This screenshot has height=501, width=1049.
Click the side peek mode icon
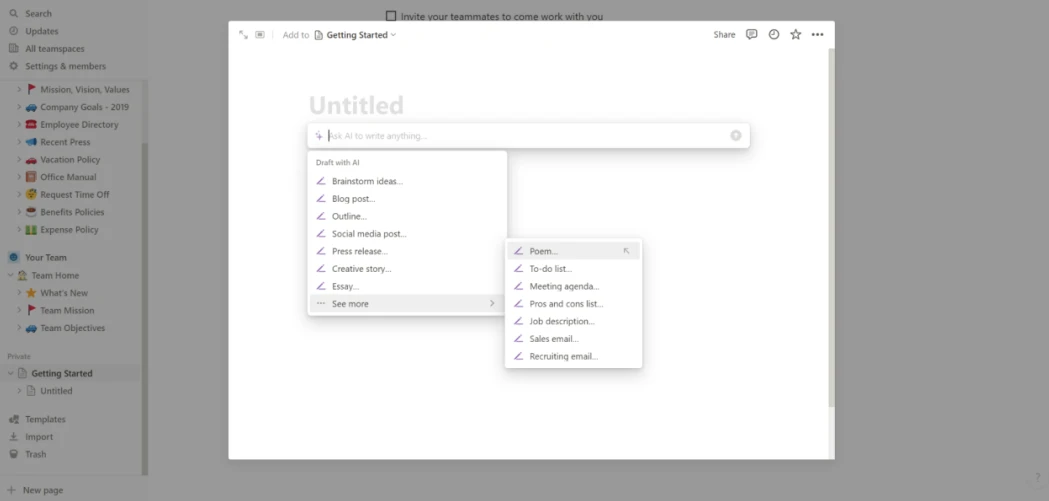260,35
